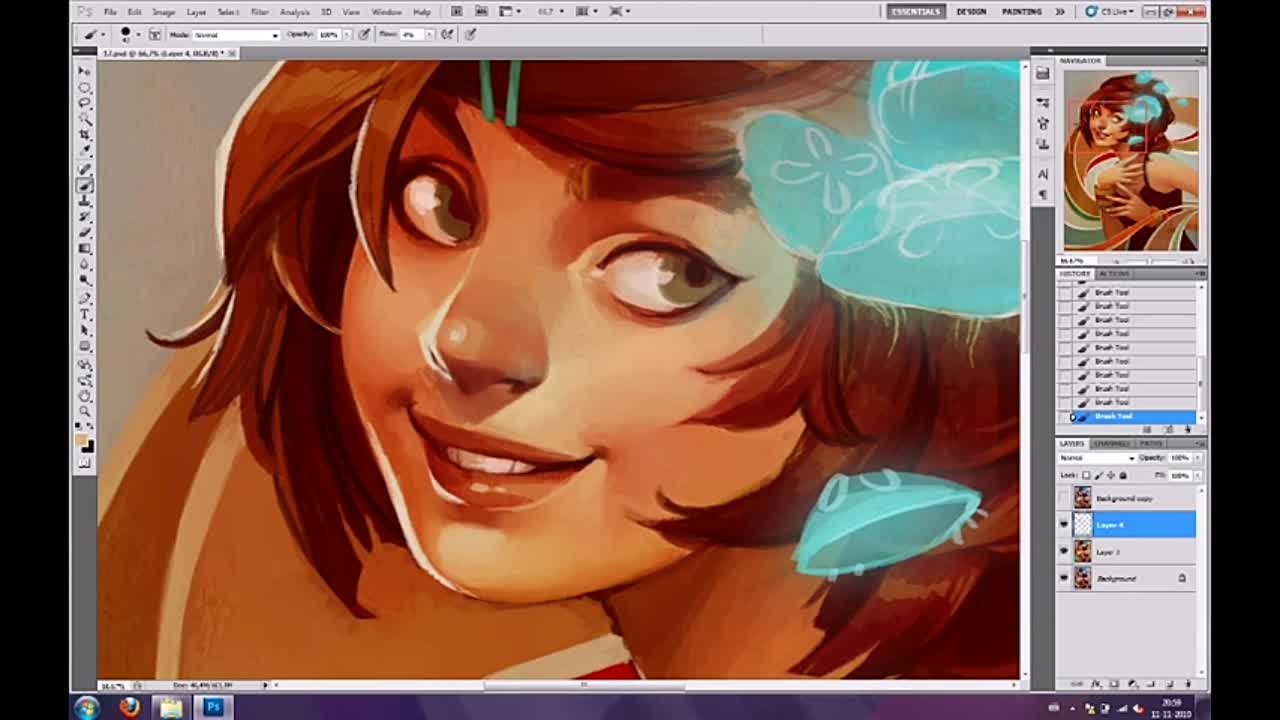Select the Clone Stamp tool
This screenshot has height=720, width=1280.
(85, 200)
